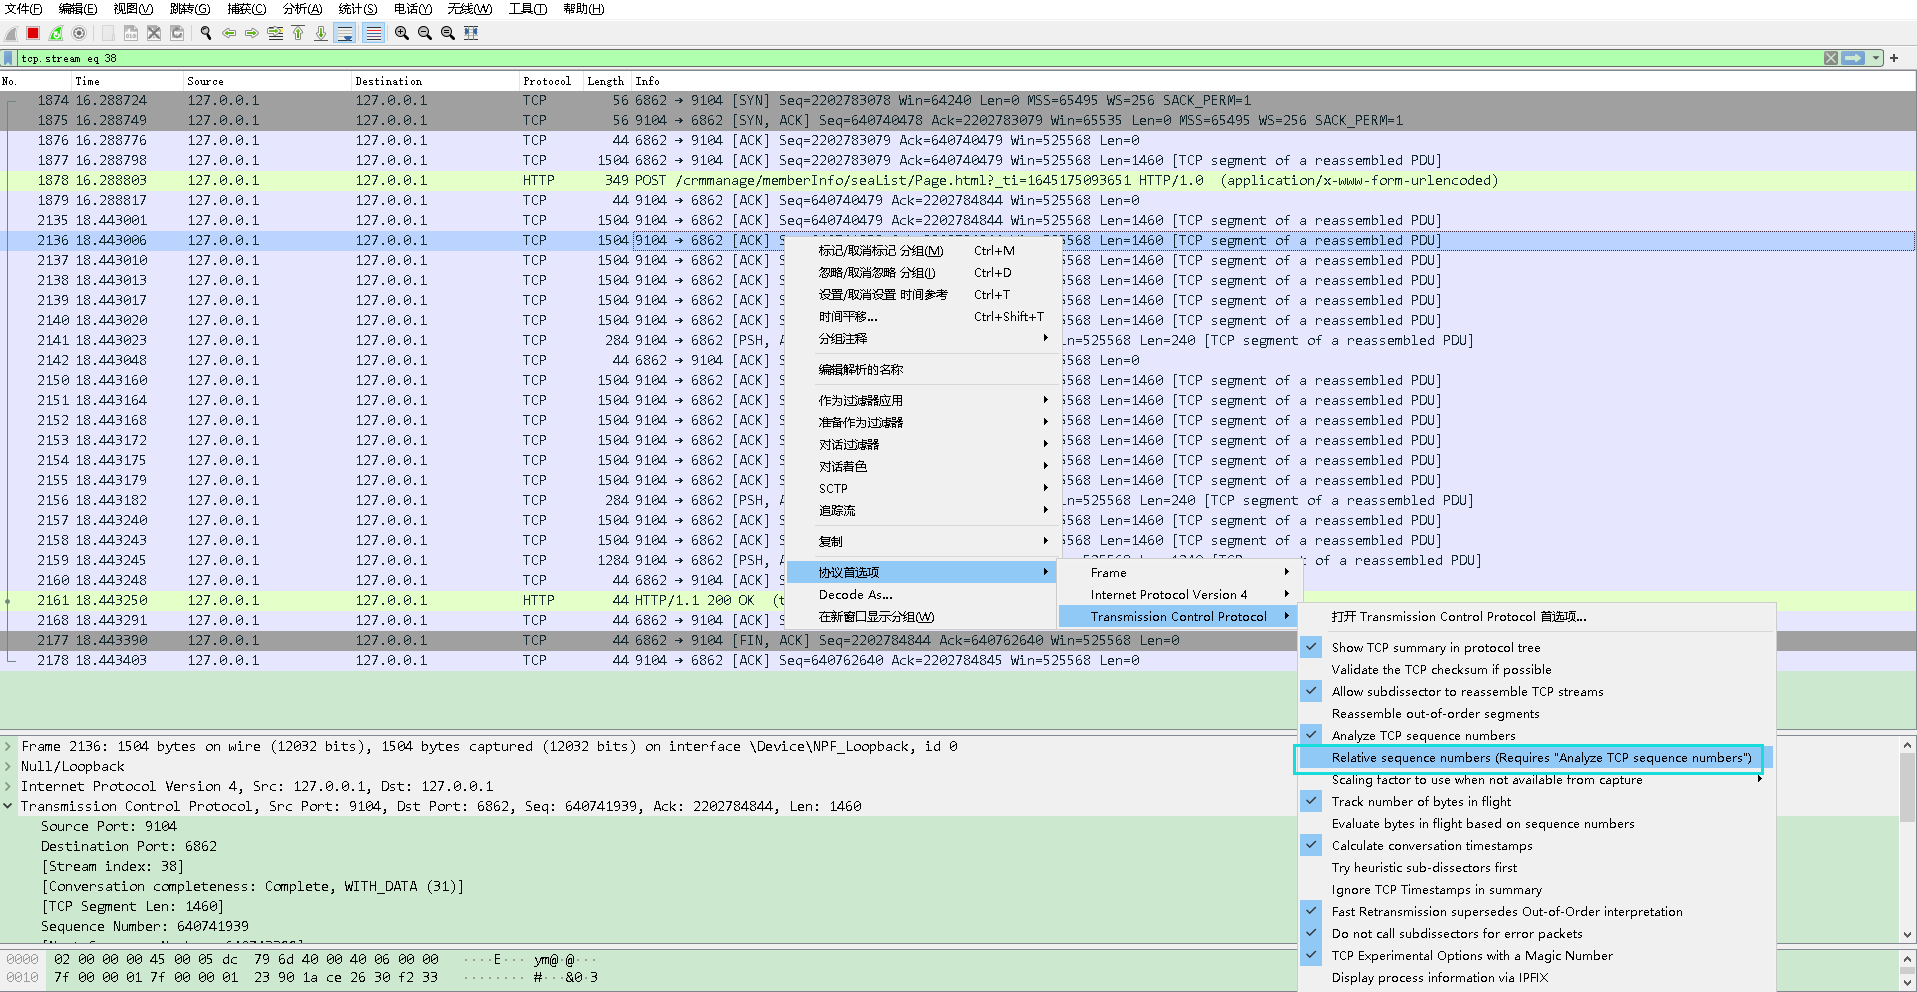The height and width of the screenshot is (992, 1917).
Task: Select the Internet Protocol Version 4 tree row
Action: pyautogui.click(x=649, y=786)
